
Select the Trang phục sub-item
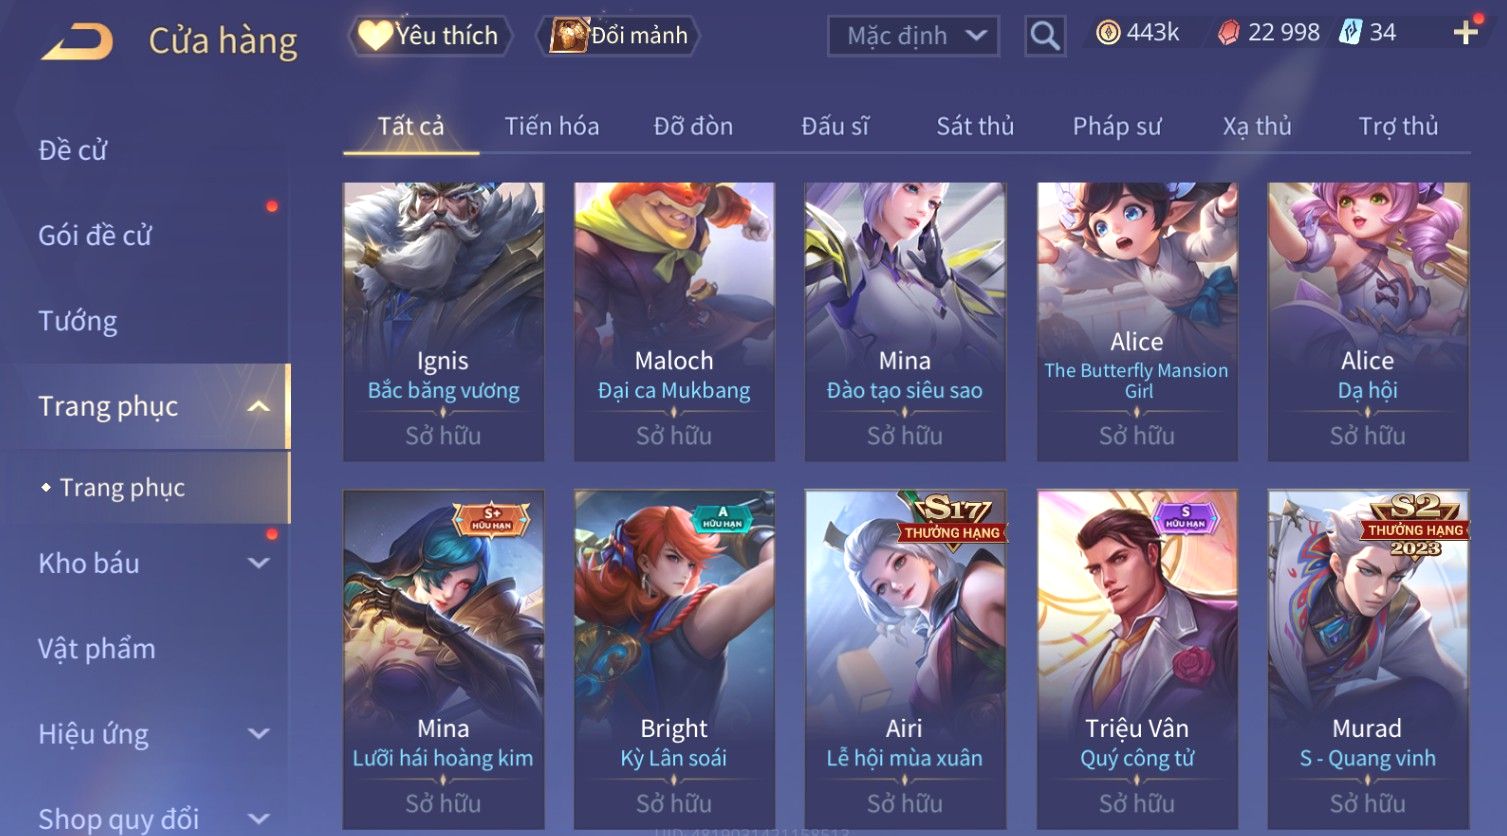coord(122,487)
